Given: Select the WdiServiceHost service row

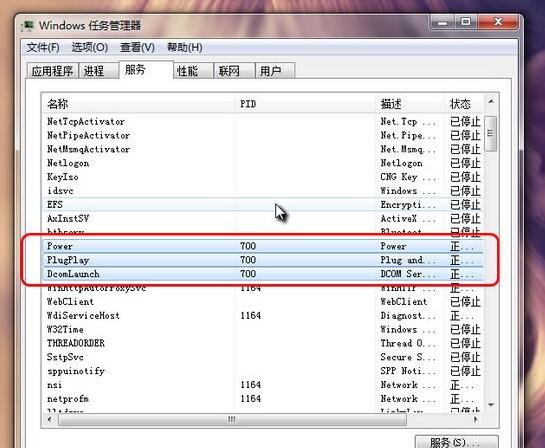Looking at the screenshot, I should (263, 316).
